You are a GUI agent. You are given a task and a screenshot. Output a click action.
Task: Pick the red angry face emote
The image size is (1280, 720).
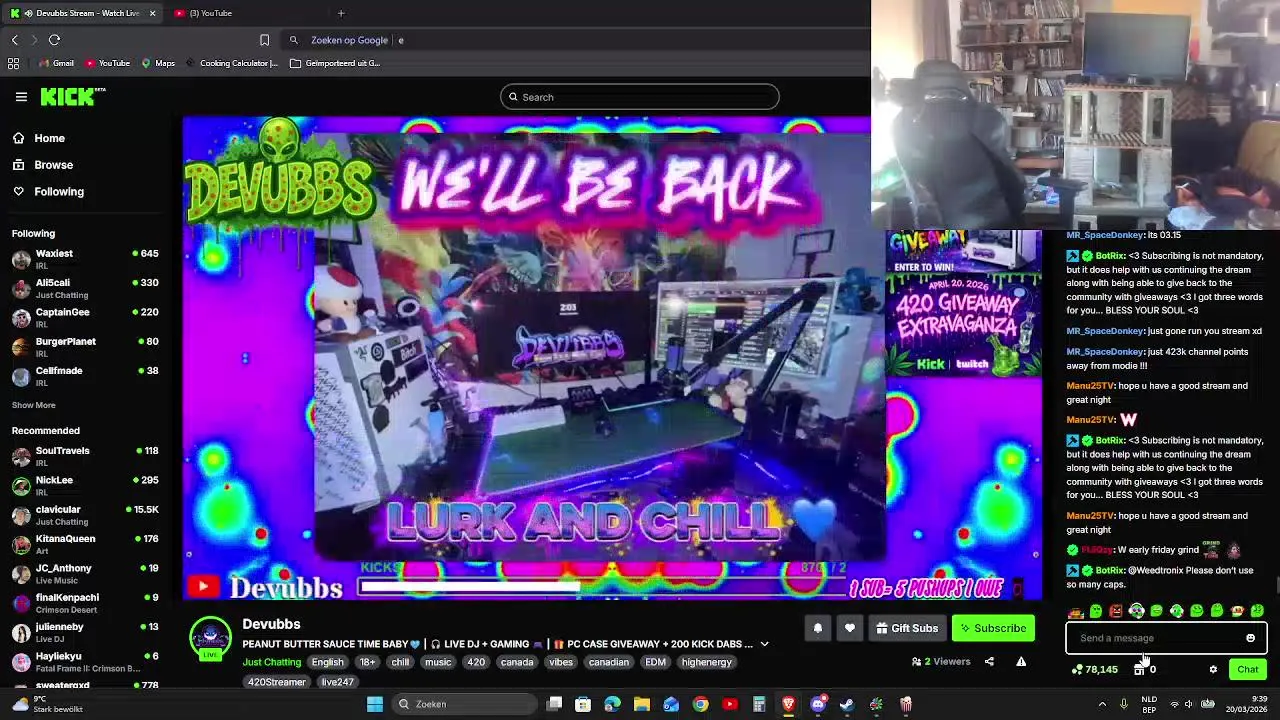coord(1116,610)
